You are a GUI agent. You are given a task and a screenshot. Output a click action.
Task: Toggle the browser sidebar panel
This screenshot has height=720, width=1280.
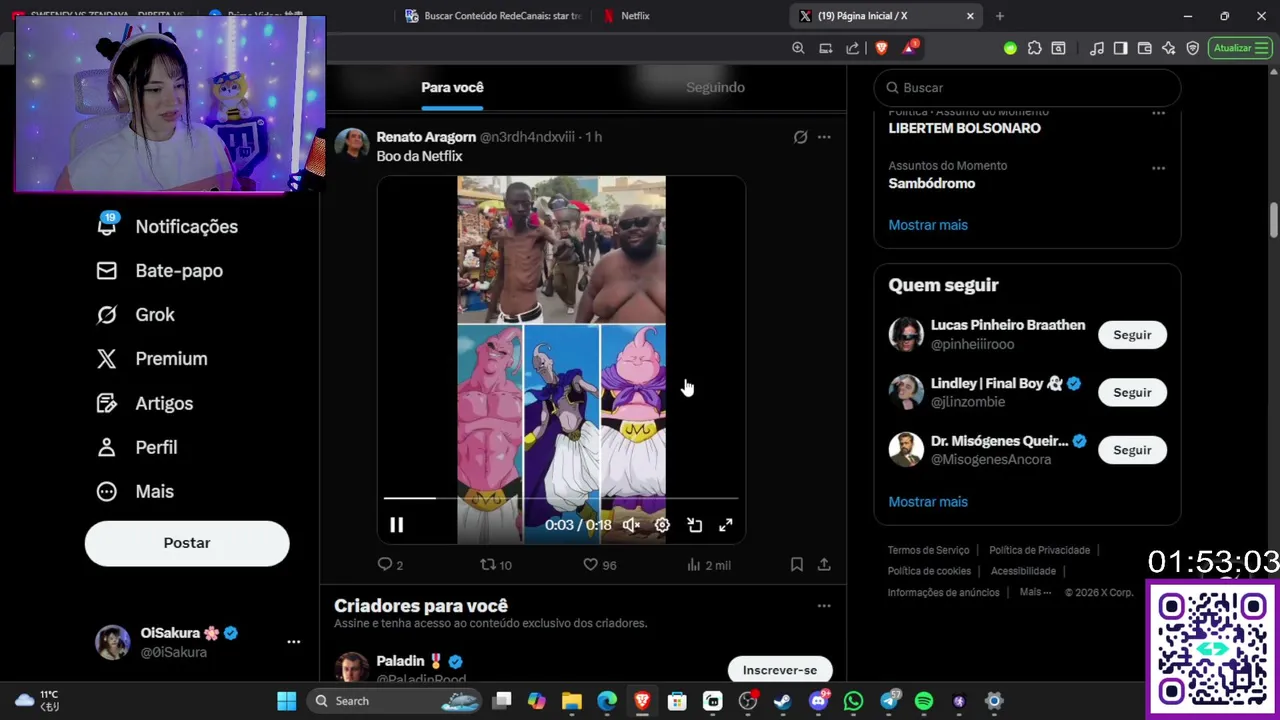[x=1120, y=48]
